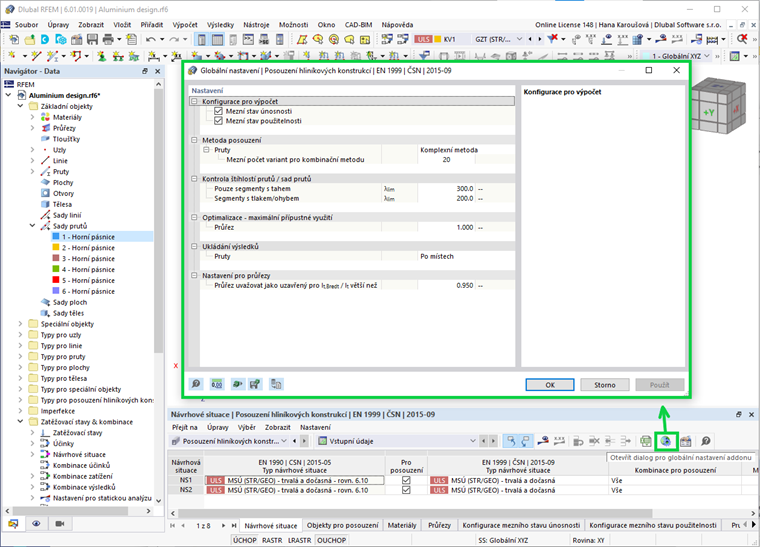This screenshot has width=760, height=547.
Task: Expand Materiály node in Navigator
Action: (32, 117)
